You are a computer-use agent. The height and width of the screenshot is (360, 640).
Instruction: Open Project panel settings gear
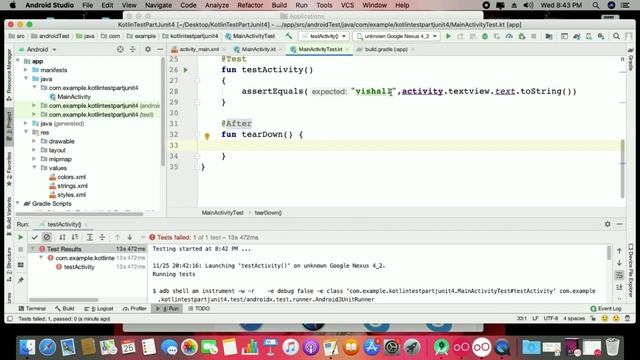click(x=148, y=49)
